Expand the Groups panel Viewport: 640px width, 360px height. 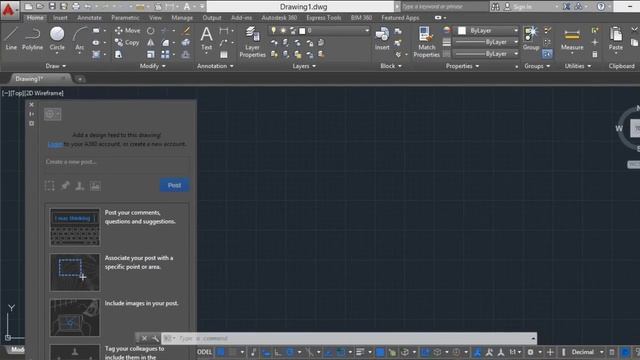[537, 66]
